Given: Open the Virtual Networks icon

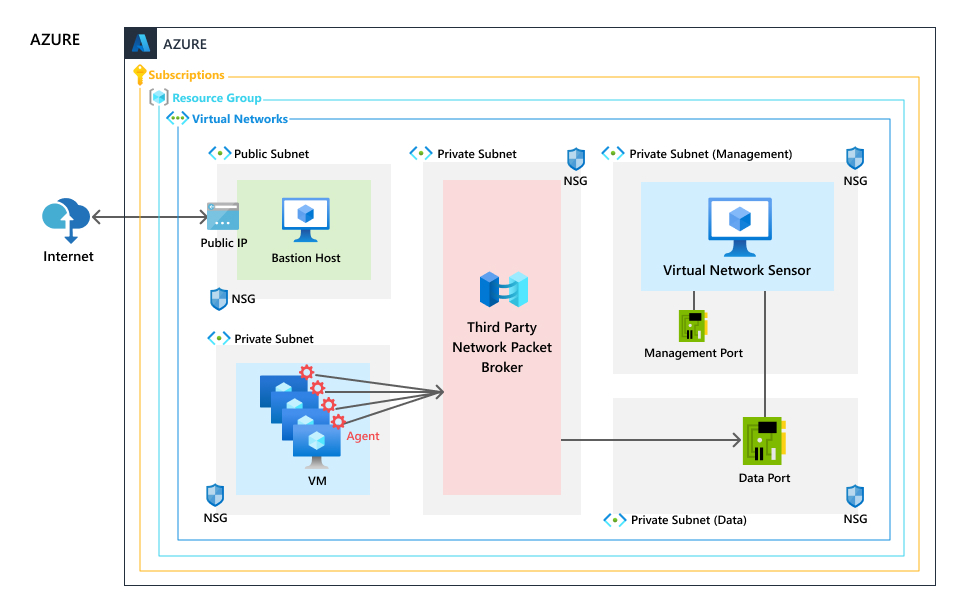Looking at the screenshot, I should tap(177, 118).
